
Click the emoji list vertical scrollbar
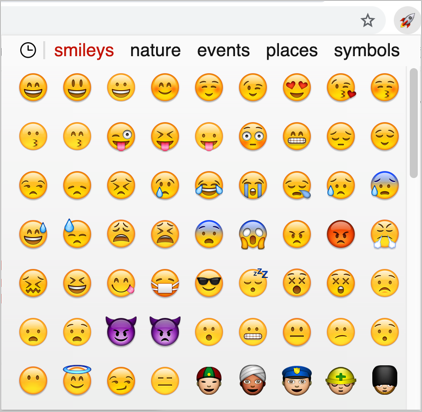(414, 123)
